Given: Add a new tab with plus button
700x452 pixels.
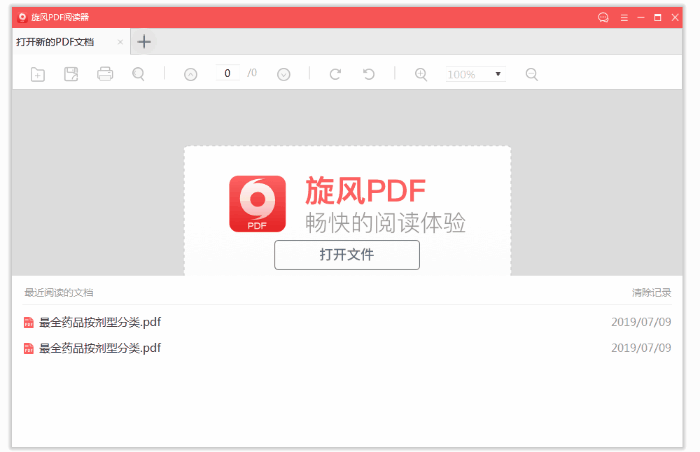Looking at the screenshot, I should click(144, 42).
